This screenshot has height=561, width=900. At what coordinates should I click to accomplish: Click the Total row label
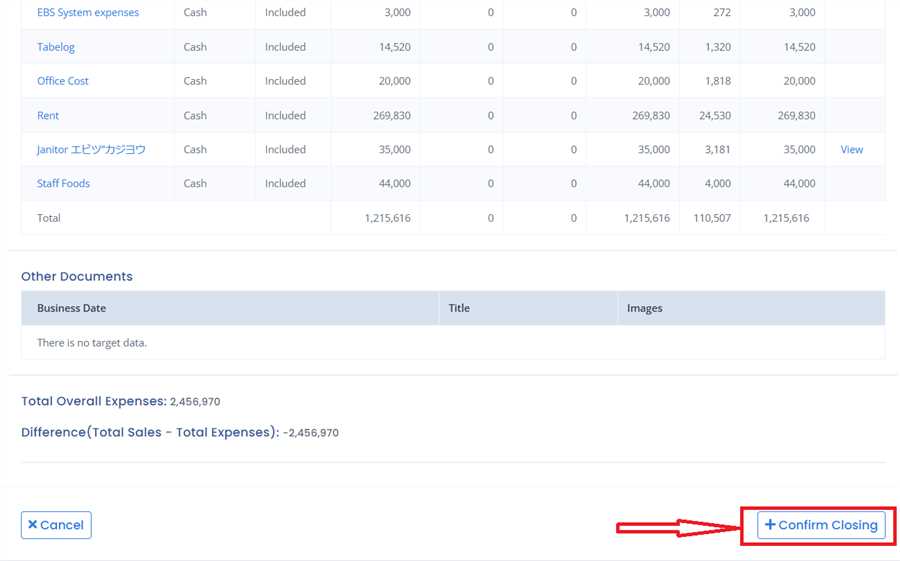click(49, 217)
